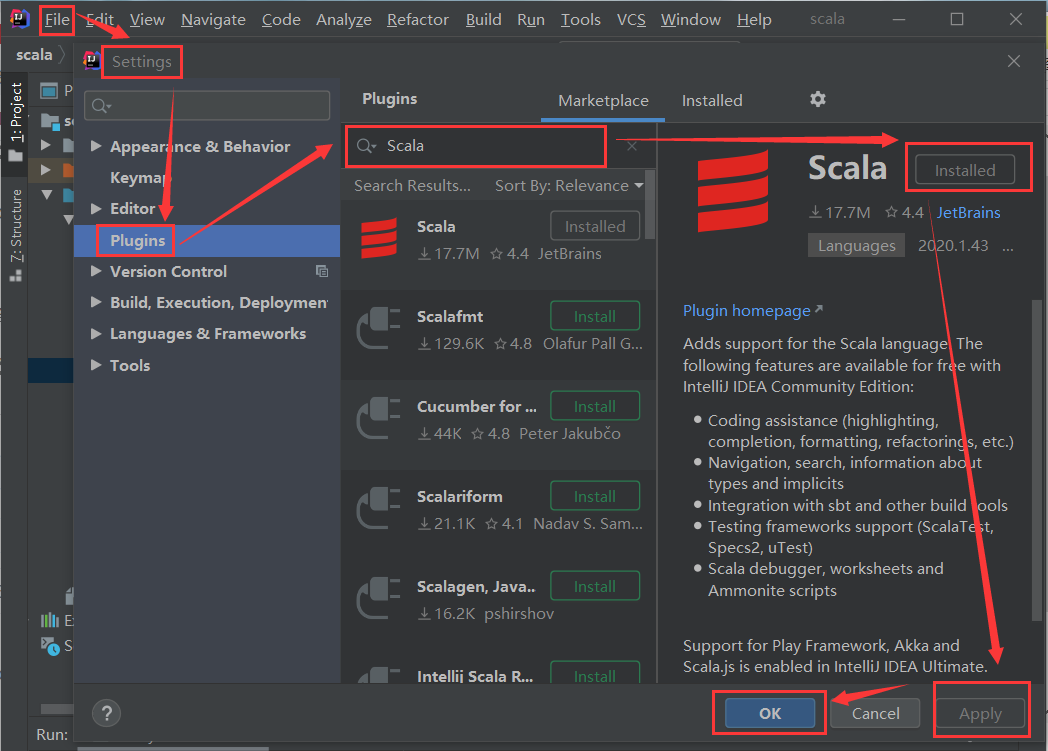Install the Scalafmt plugin
The height and width of the screenshot is (751, 1048).
595,316
